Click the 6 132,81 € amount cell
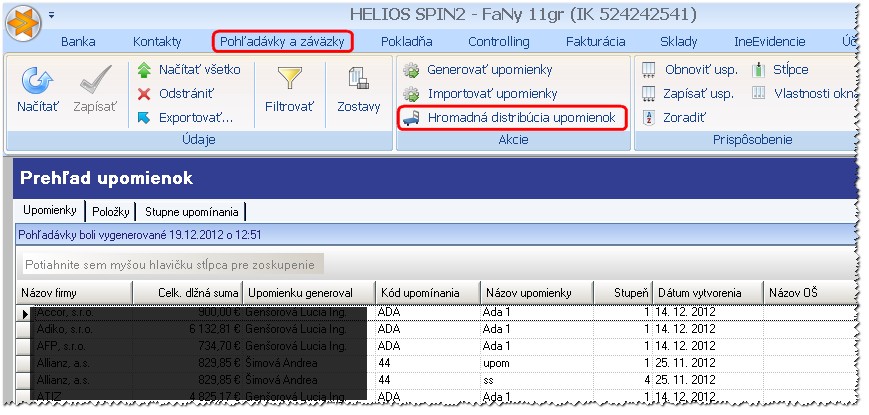The height and width of the screenshot is (415, 869). click(188, 329)
